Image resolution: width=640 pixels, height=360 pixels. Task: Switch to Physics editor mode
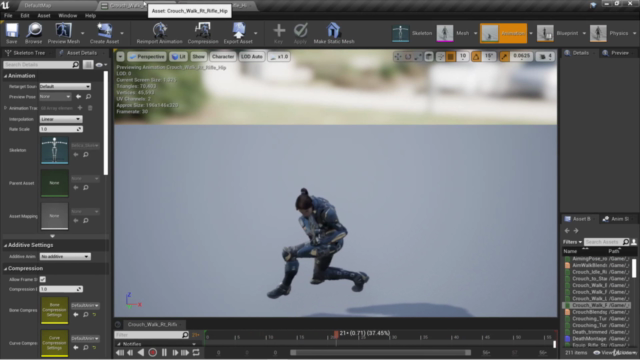tap(609, 33)
